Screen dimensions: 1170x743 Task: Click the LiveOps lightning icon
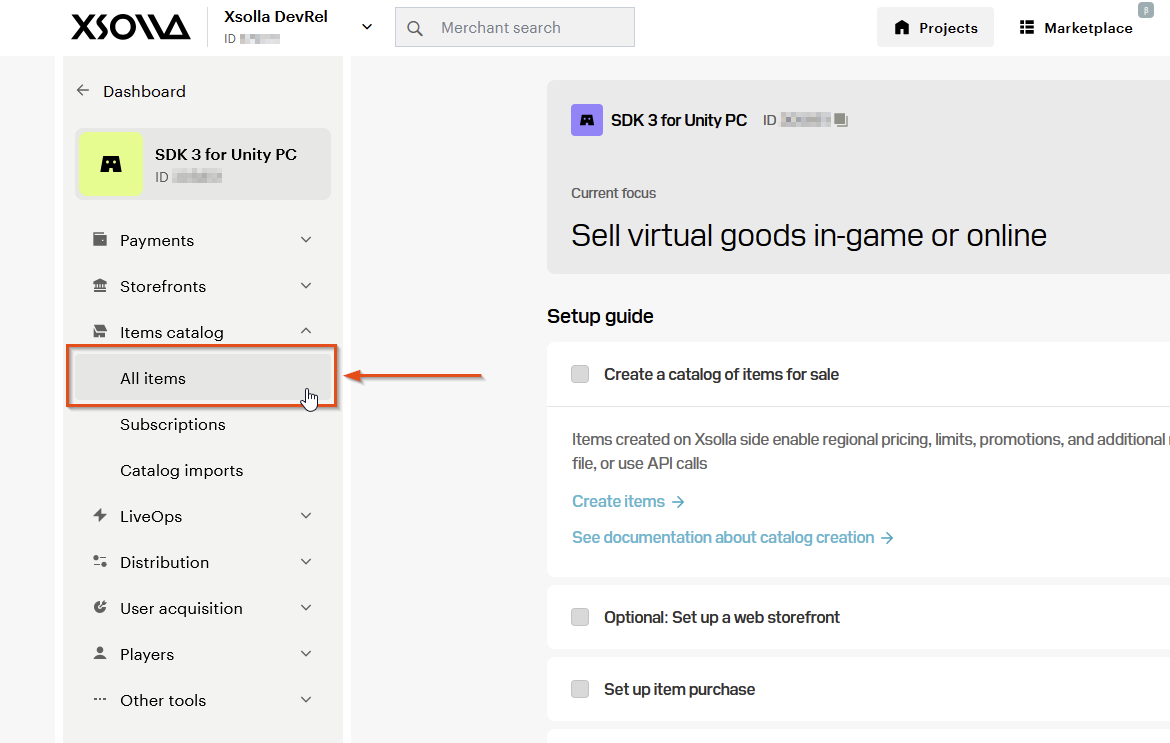tap(99, 515)
